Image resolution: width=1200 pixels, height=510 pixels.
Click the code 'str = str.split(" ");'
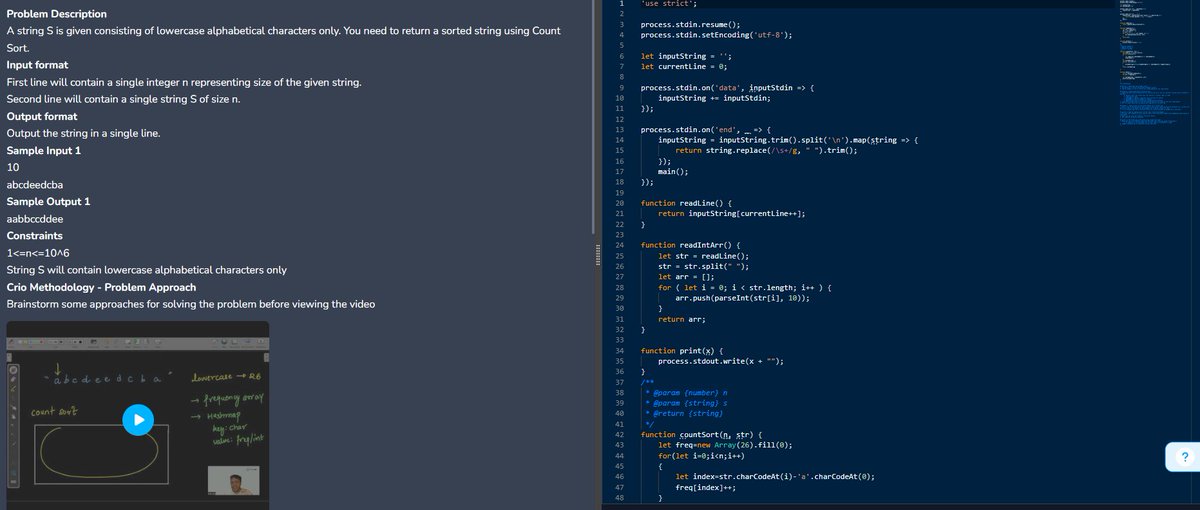(703, 266)
